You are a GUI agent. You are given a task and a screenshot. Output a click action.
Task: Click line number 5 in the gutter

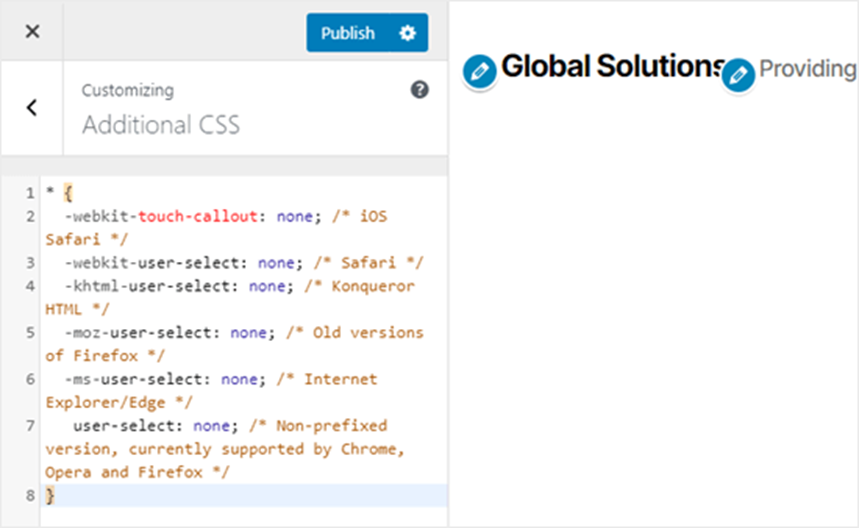tap(30, 332)
